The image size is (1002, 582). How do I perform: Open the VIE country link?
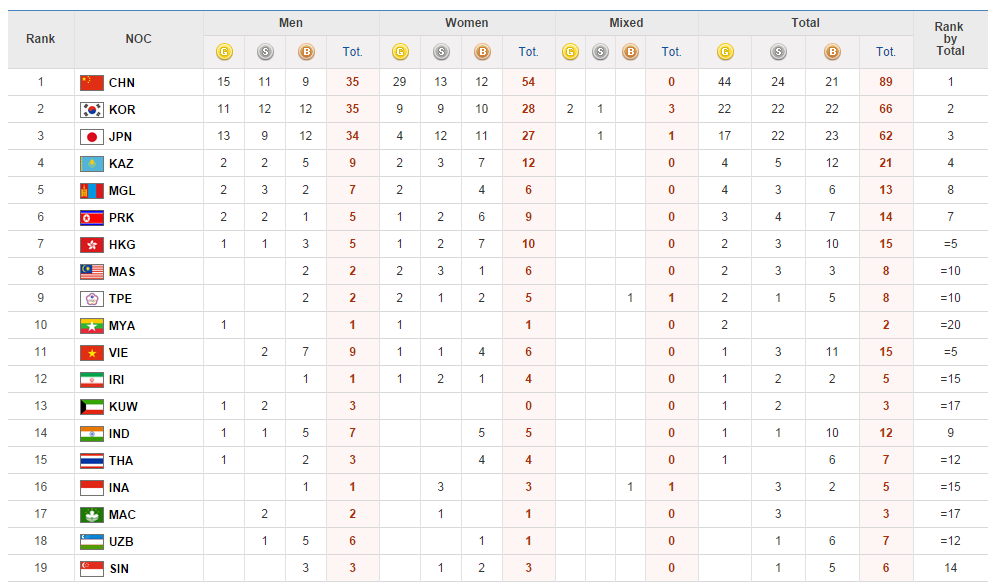120,353
